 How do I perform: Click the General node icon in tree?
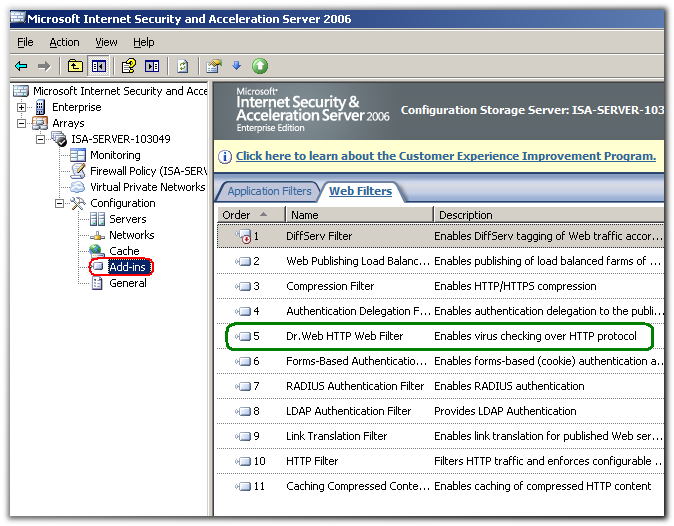pyautogui.click(x=97, y=283)
